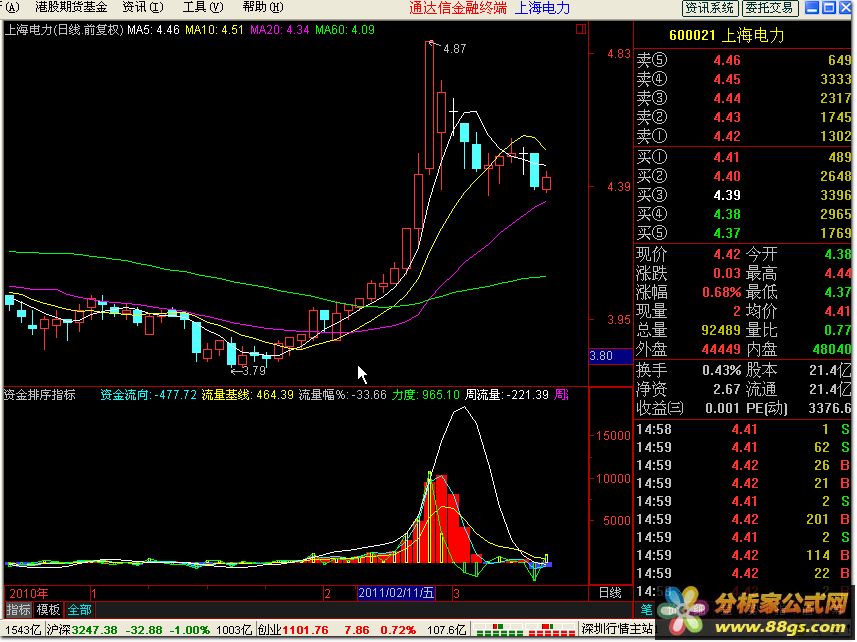This screenshot has height=642, width=857.
Task: Select the 买④ 4.38 bid row
Action: click(743, 214)
